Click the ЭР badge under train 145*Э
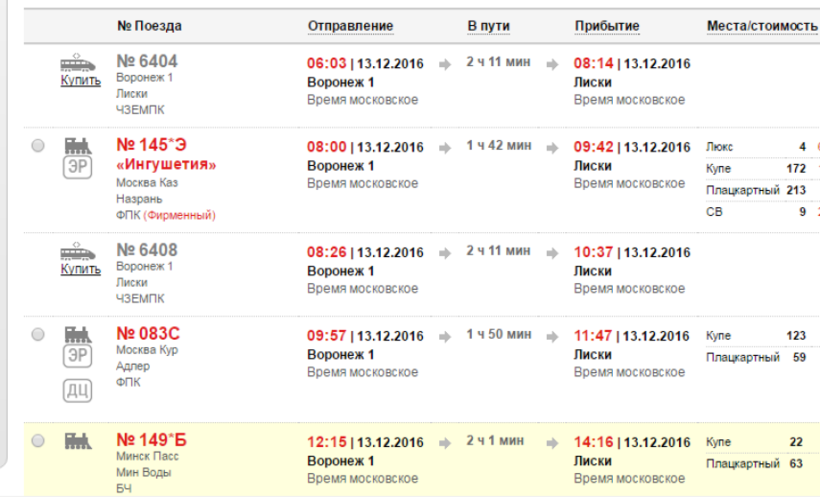 pyautogui.click(x=77, y=167)
